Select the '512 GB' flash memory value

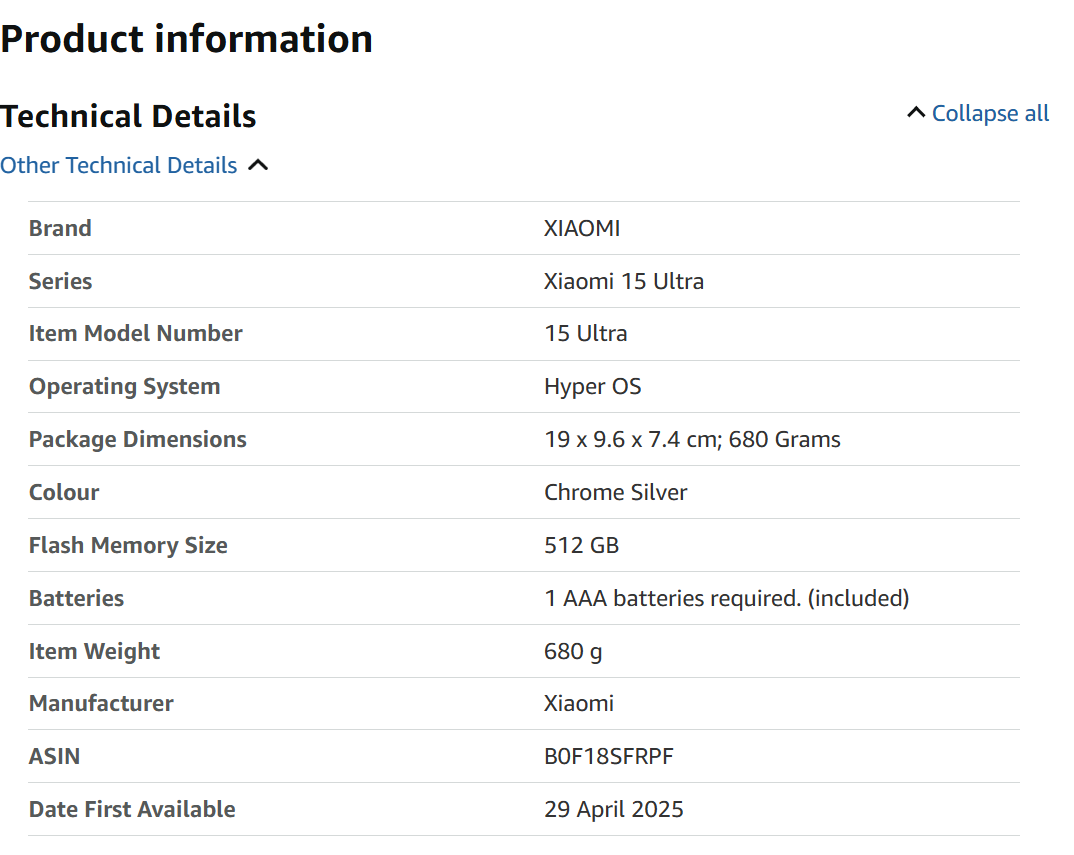pos(581,546)
